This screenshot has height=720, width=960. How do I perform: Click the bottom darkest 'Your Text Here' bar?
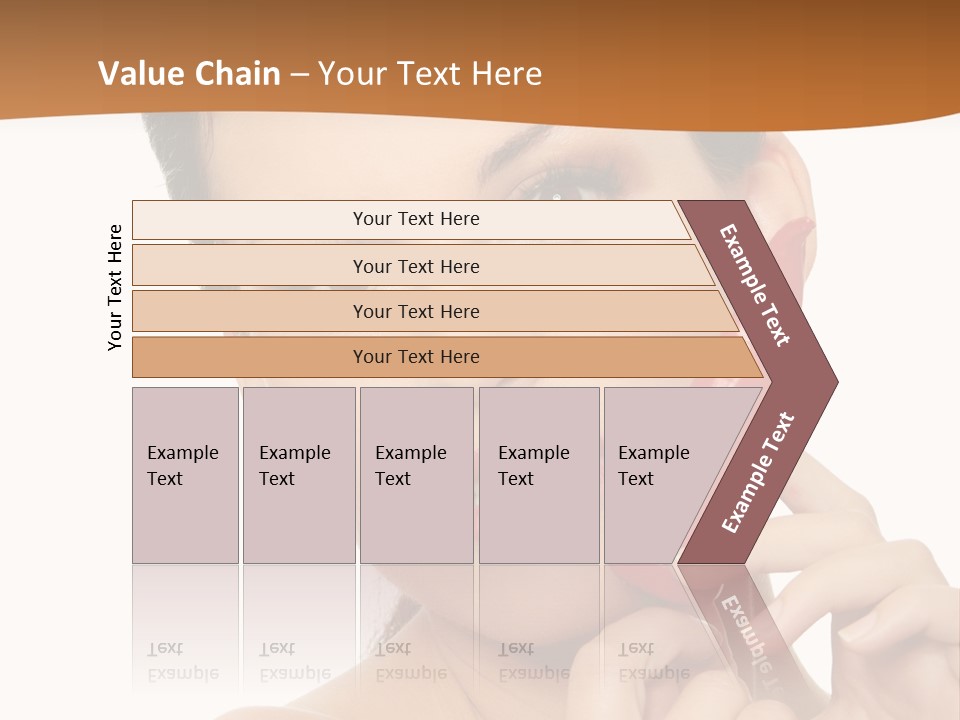pos(448,357)
